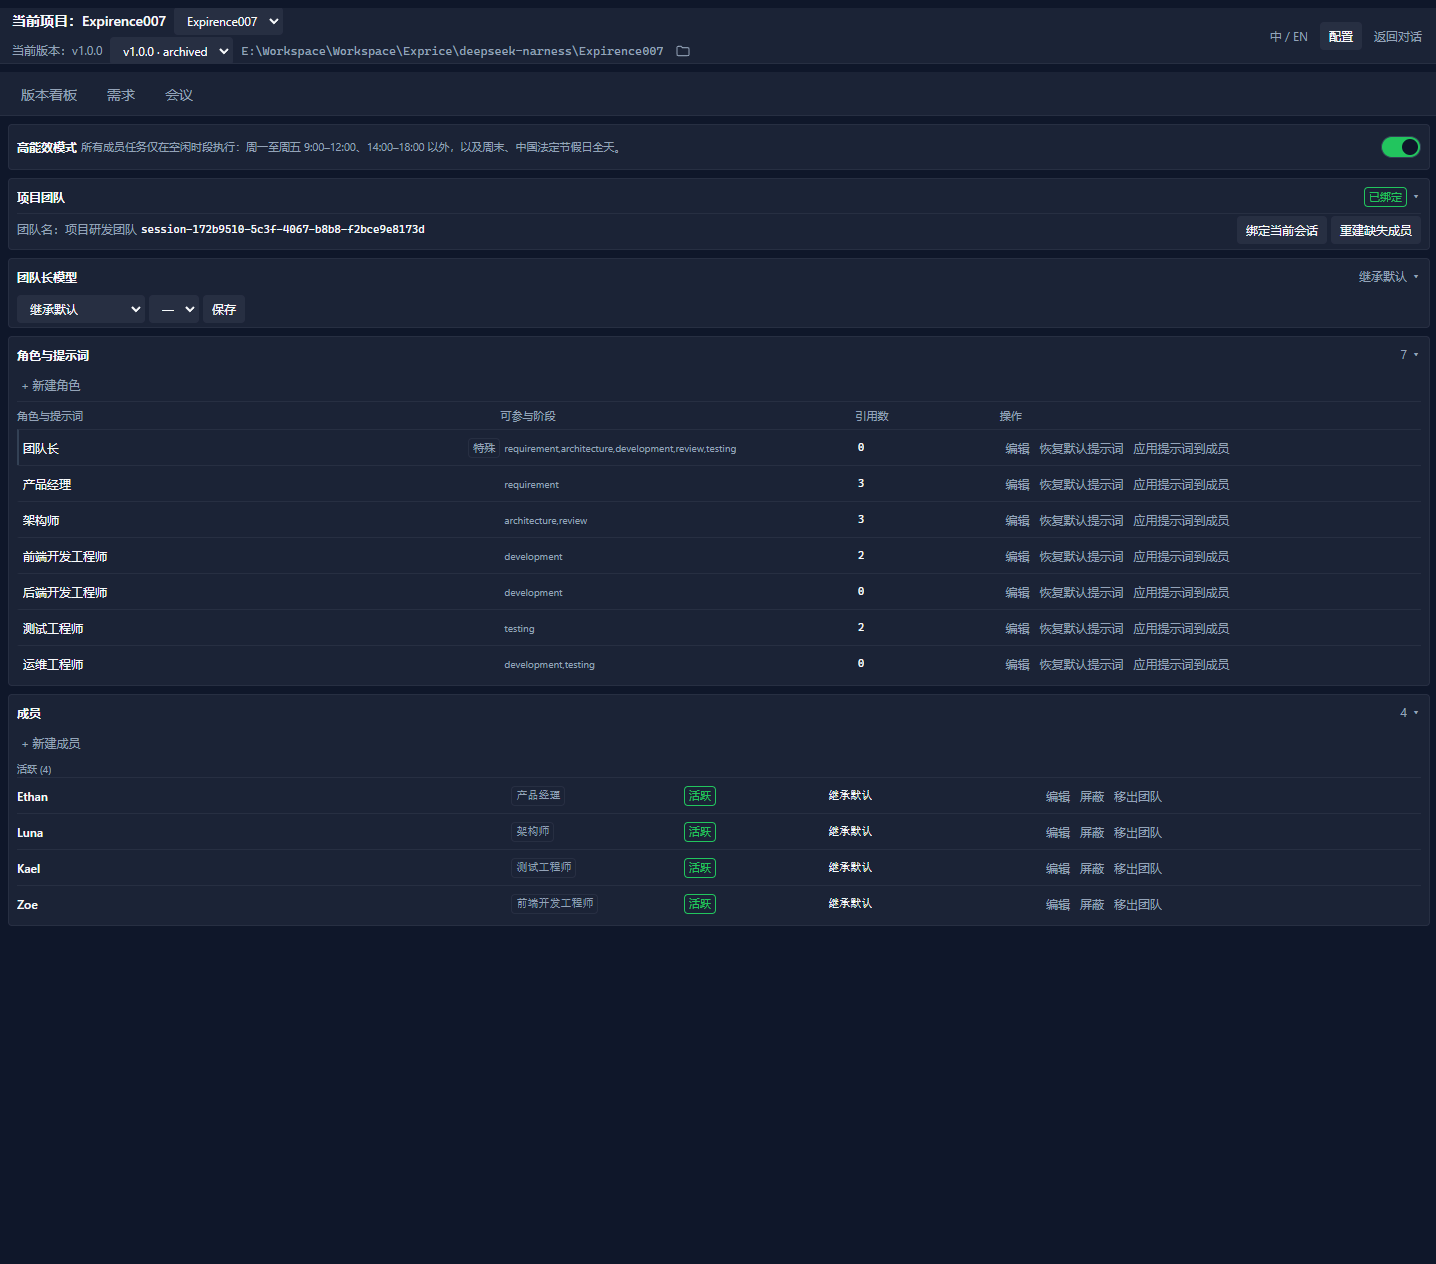Open the 继承默认 model provider dropdown
The height and width of the screenshot is (1264, 1436).
click(x=81, y=309)
